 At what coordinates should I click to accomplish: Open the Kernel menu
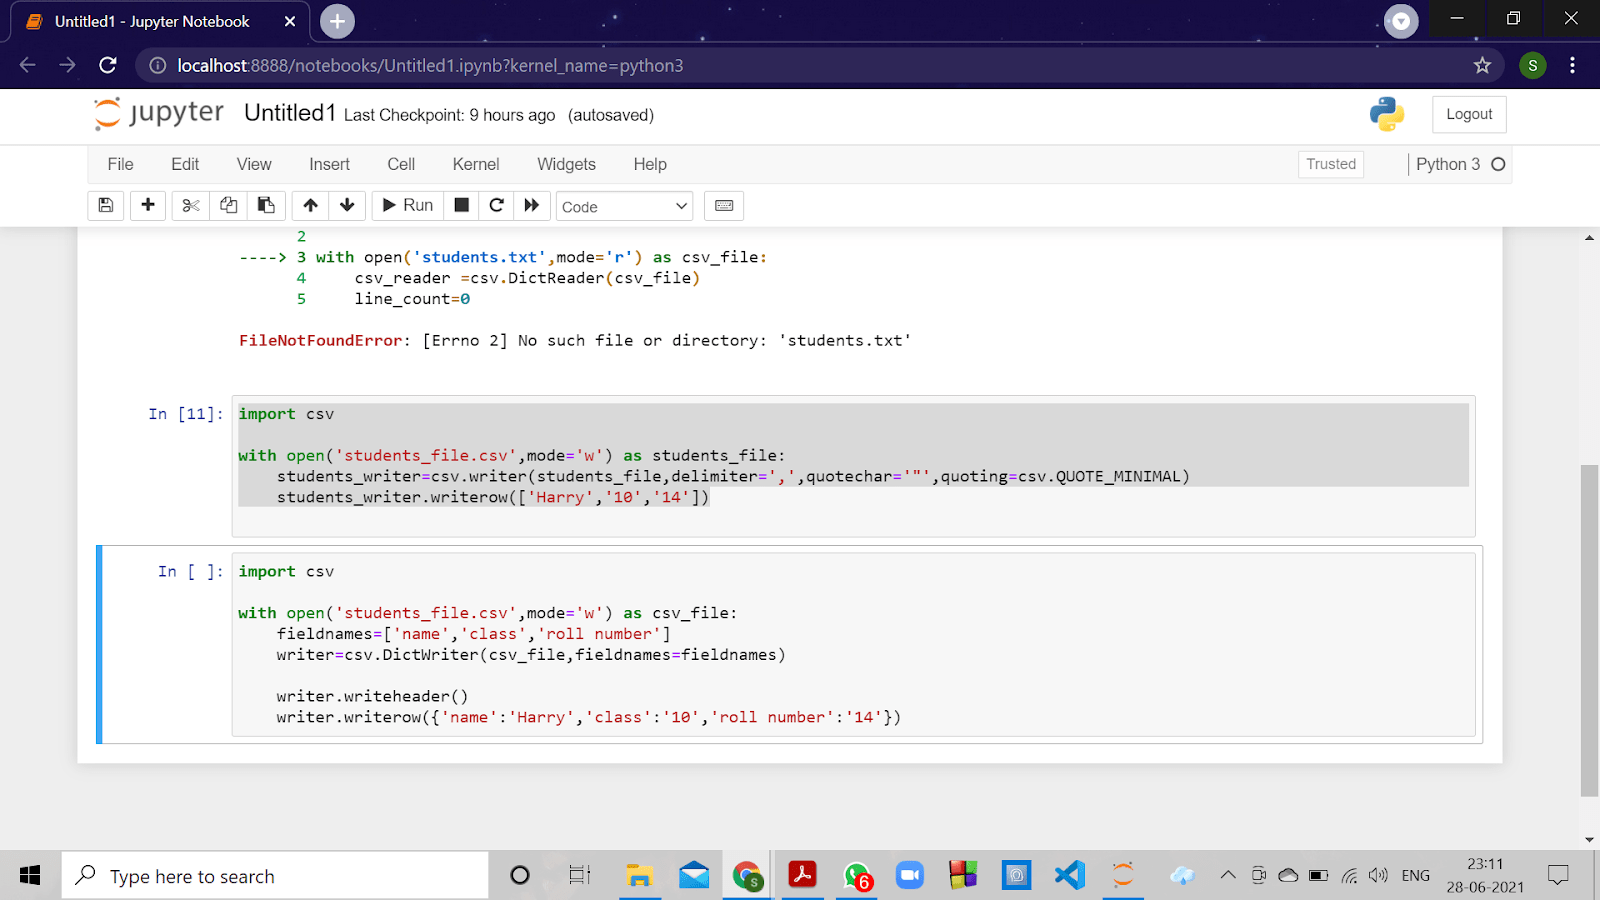(475, 164)
